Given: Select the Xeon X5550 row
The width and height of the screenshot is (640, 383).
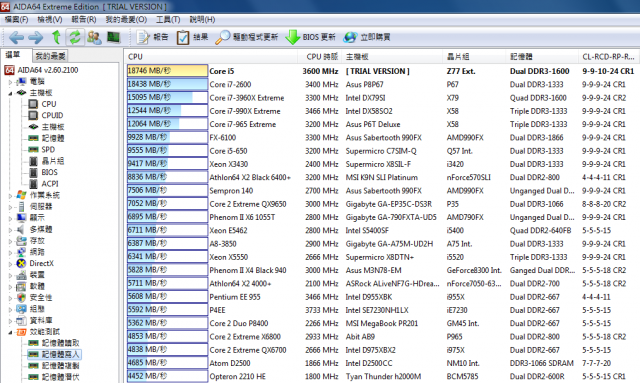Looking at the screenshot, I should tap(382, 257).
